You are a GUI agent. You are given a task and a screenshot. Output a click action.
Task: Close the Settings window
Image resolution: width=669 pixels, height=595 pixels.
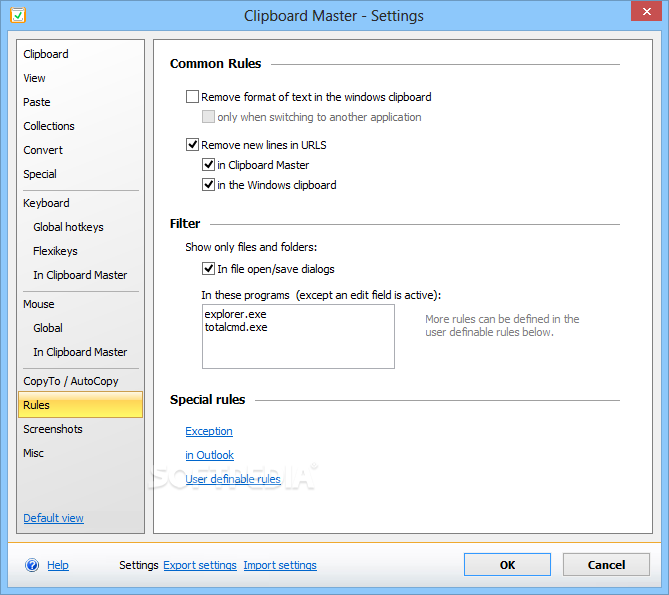point(646,11)
